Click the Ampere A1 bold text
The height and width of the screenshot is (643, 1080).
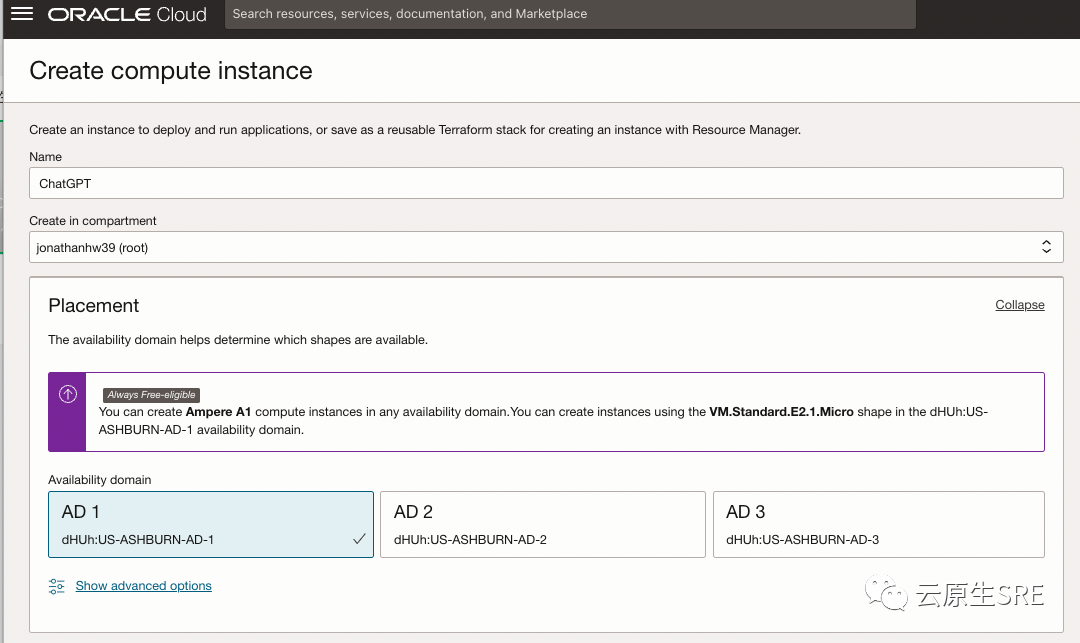point(218,412)
